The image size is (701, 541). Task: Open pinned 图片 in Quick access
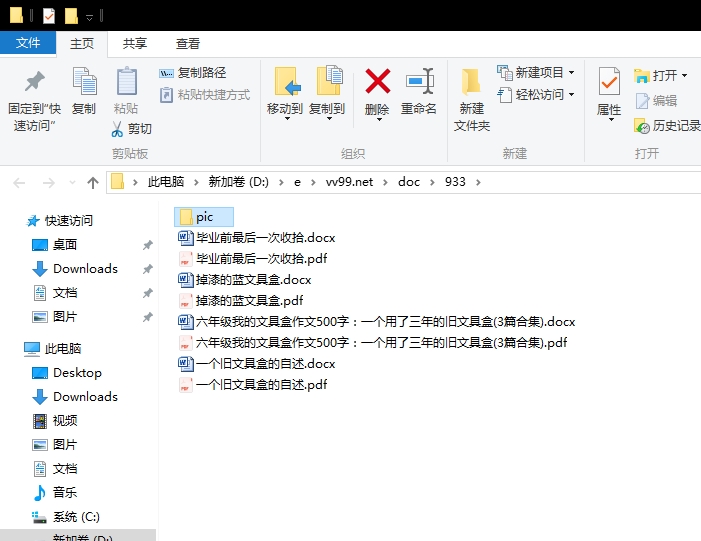pos(55,317)
